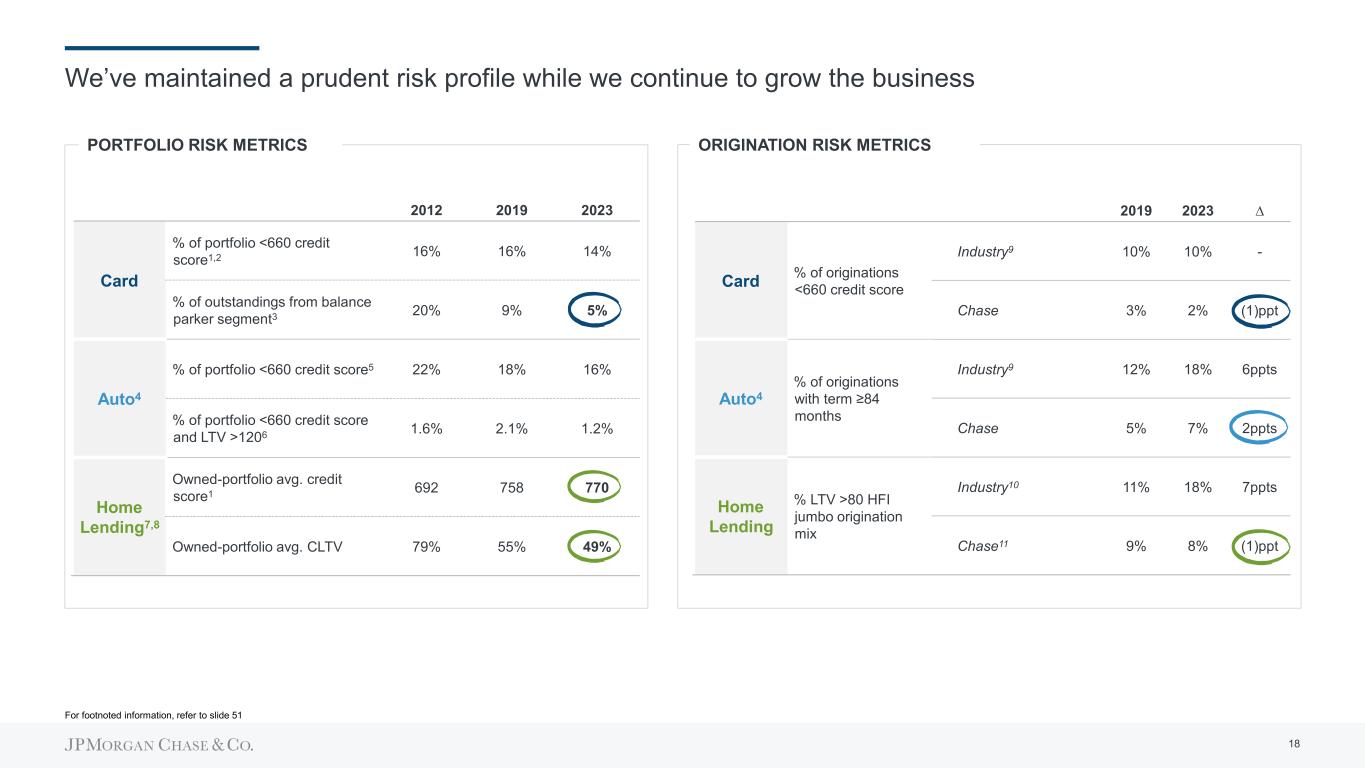Screen dimensions: 1365x768
Task: Click the JPMorgan Chase & Co. logo
Action: (159, 745)
